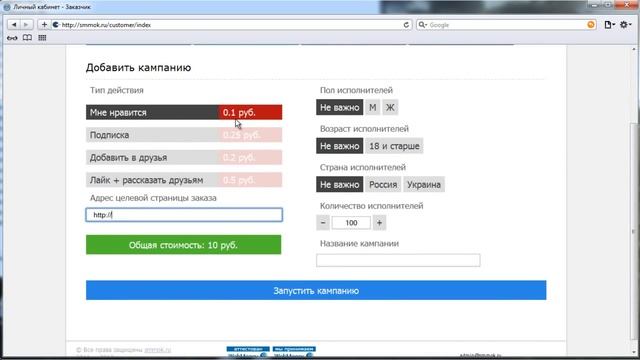Select action type Мне нравится

tap(184, 112)
